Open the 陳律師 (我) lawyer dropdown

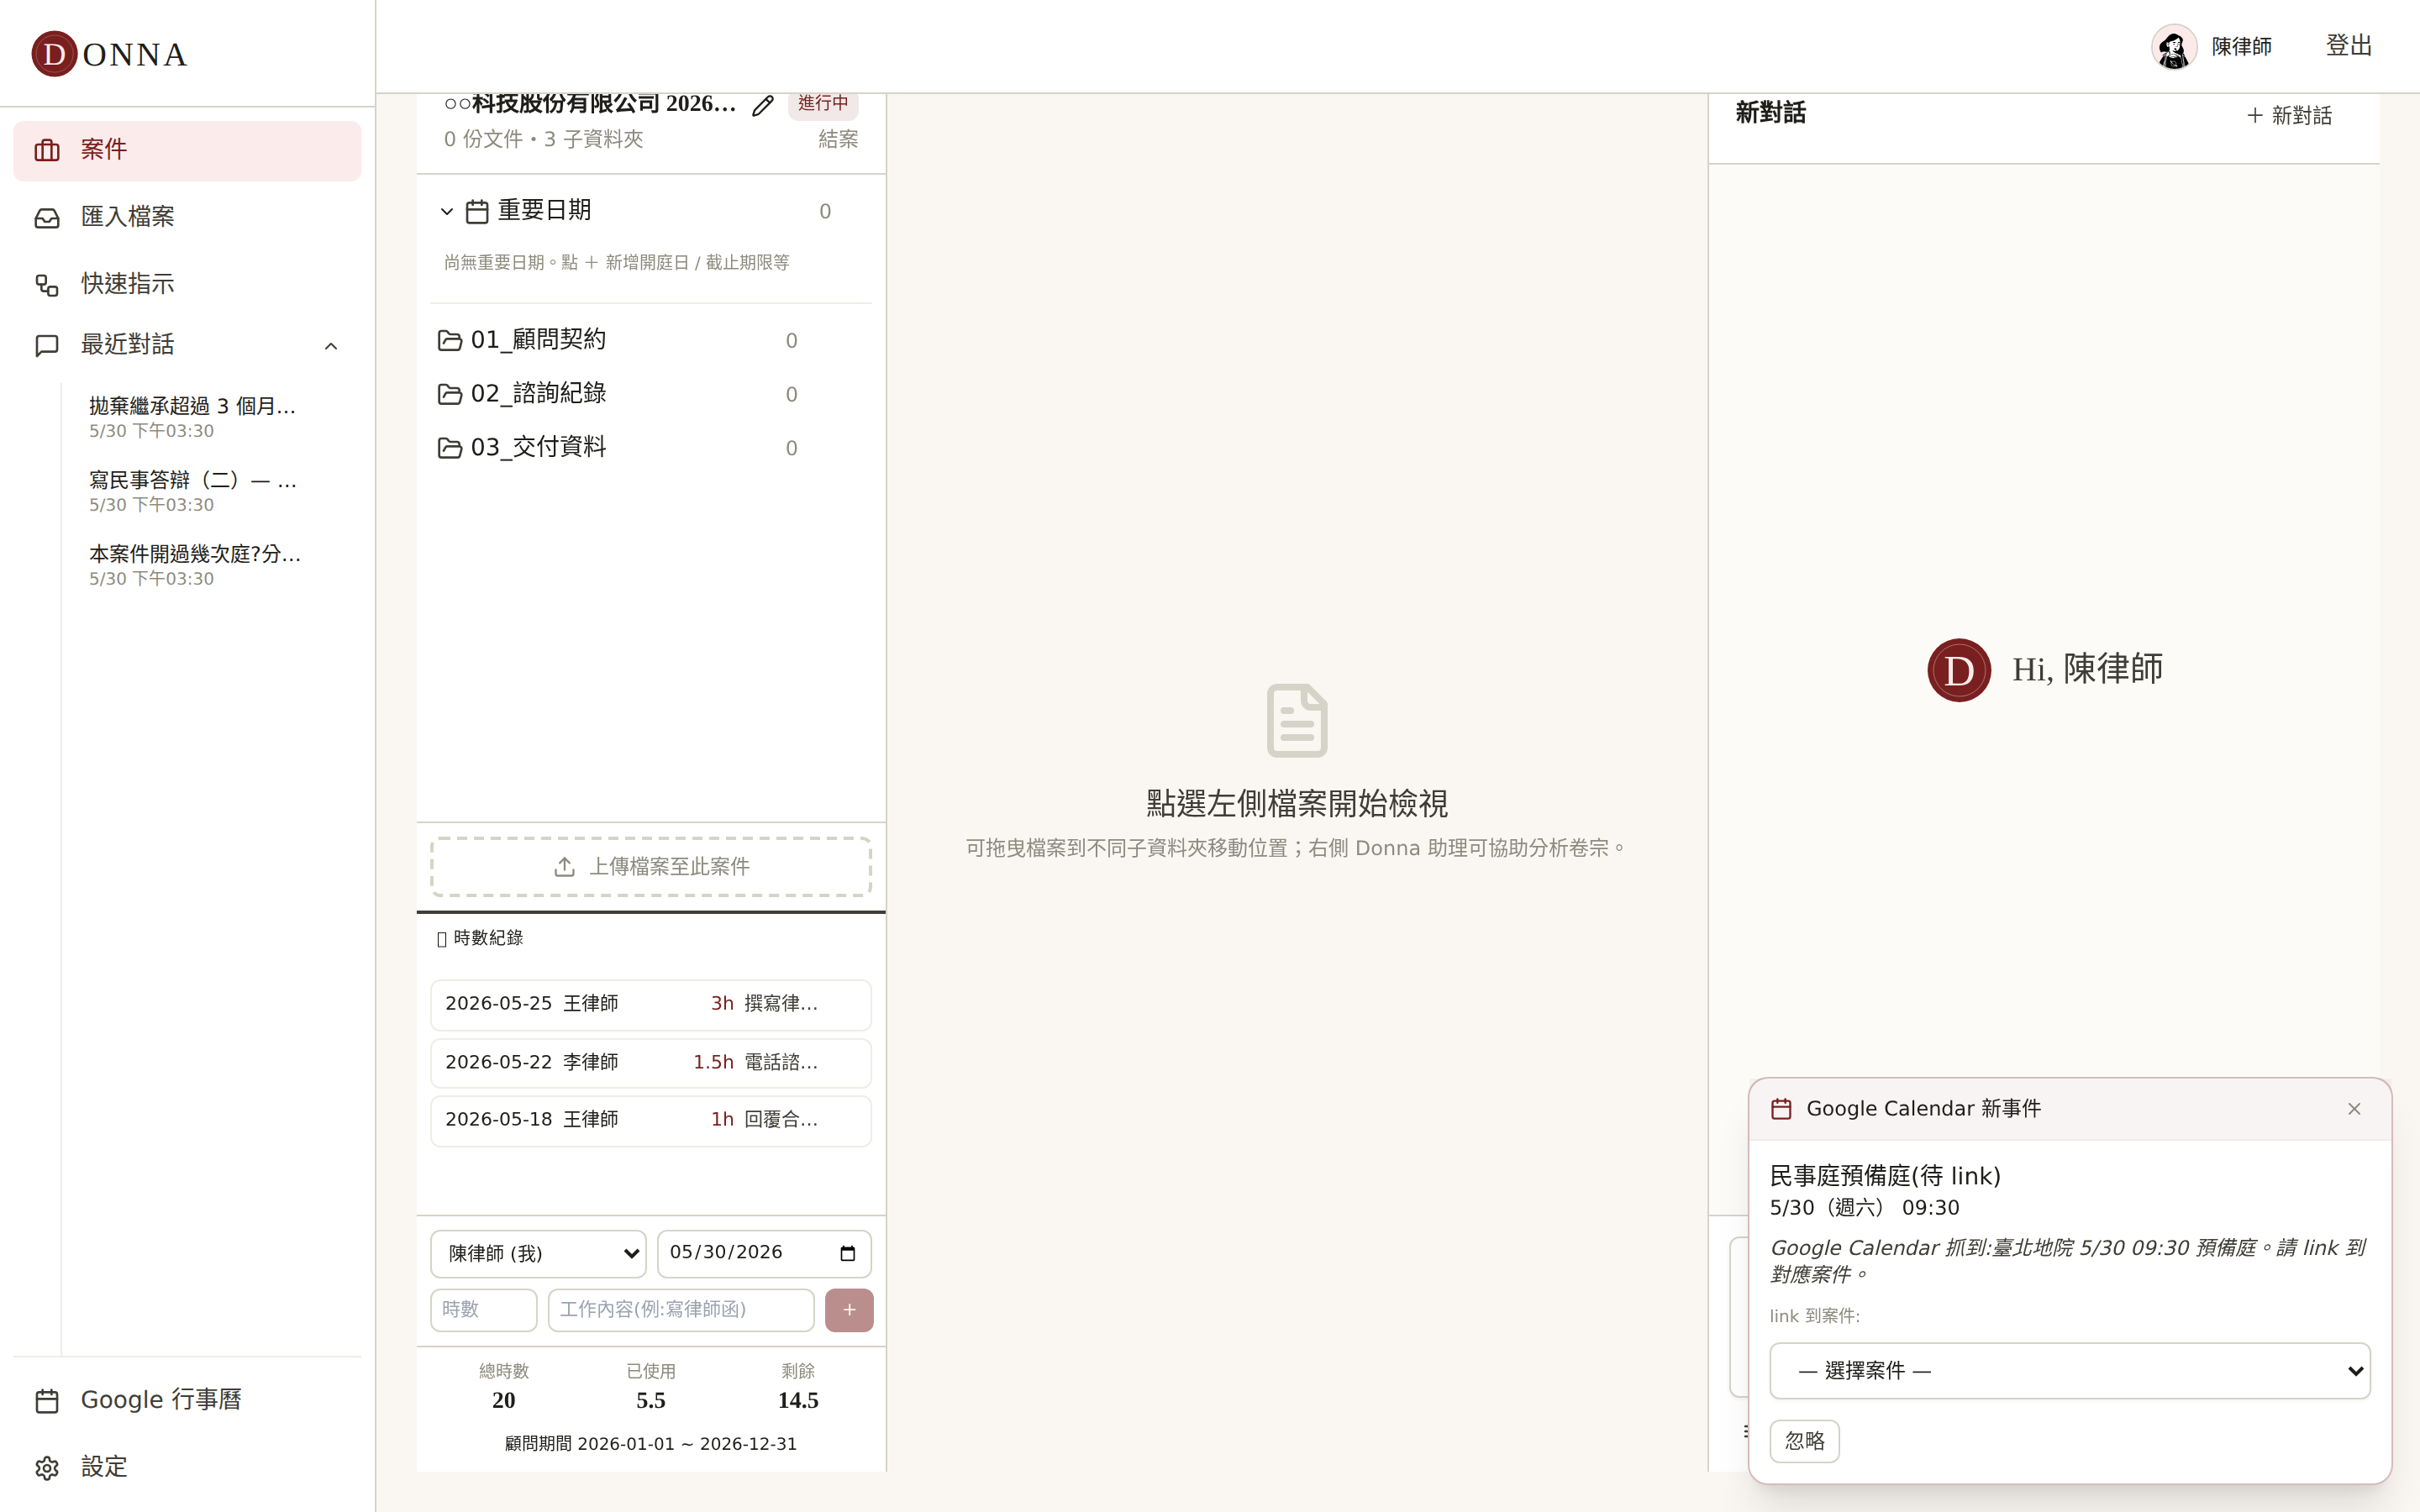(x=539, y=1253)
